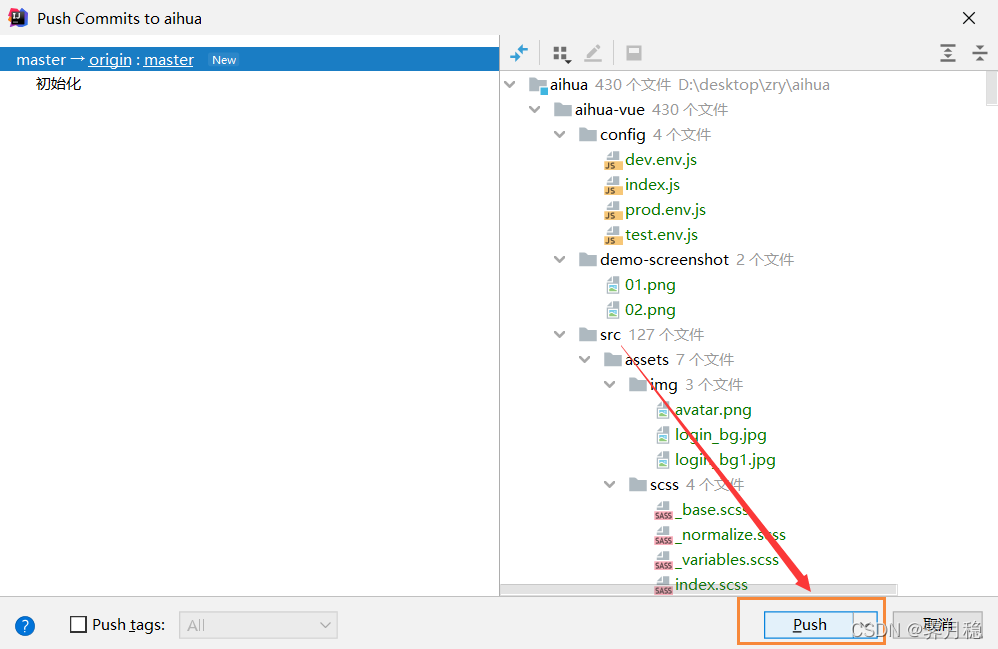Click the IntelliJ icon in the title bar
The width and height of the screenshot is (998, 649).
coord(18,18)
